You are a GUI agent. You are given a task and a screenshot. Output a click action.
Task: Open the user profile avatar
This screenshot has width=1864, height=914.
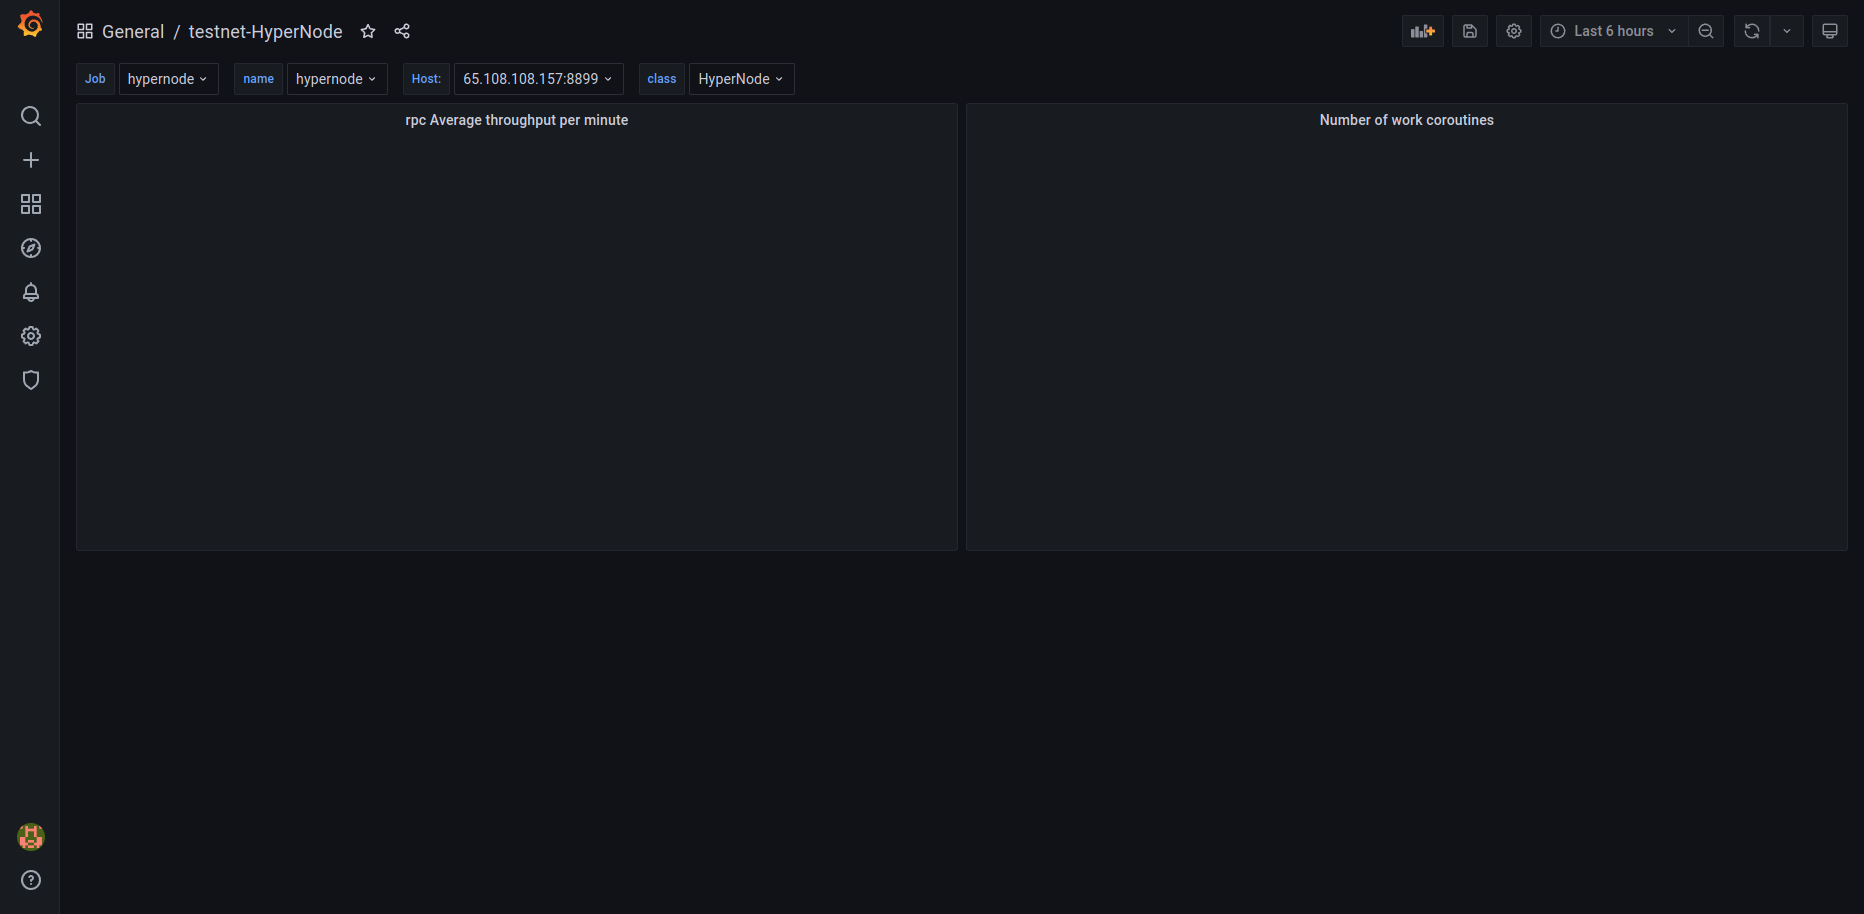(30, 837)
